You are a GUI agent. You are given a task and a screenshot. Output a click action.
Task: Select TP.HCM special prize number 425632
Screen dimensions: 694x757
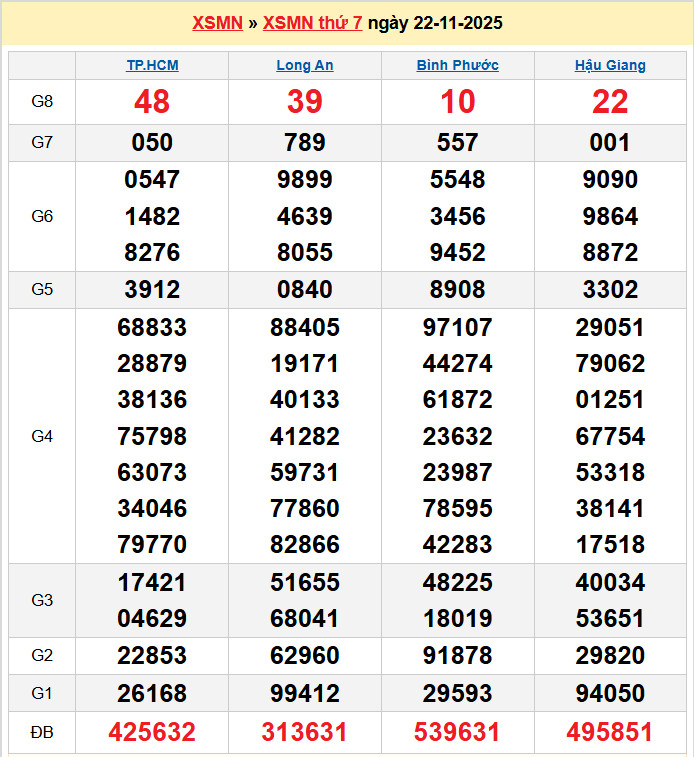[x=152, y=733]
